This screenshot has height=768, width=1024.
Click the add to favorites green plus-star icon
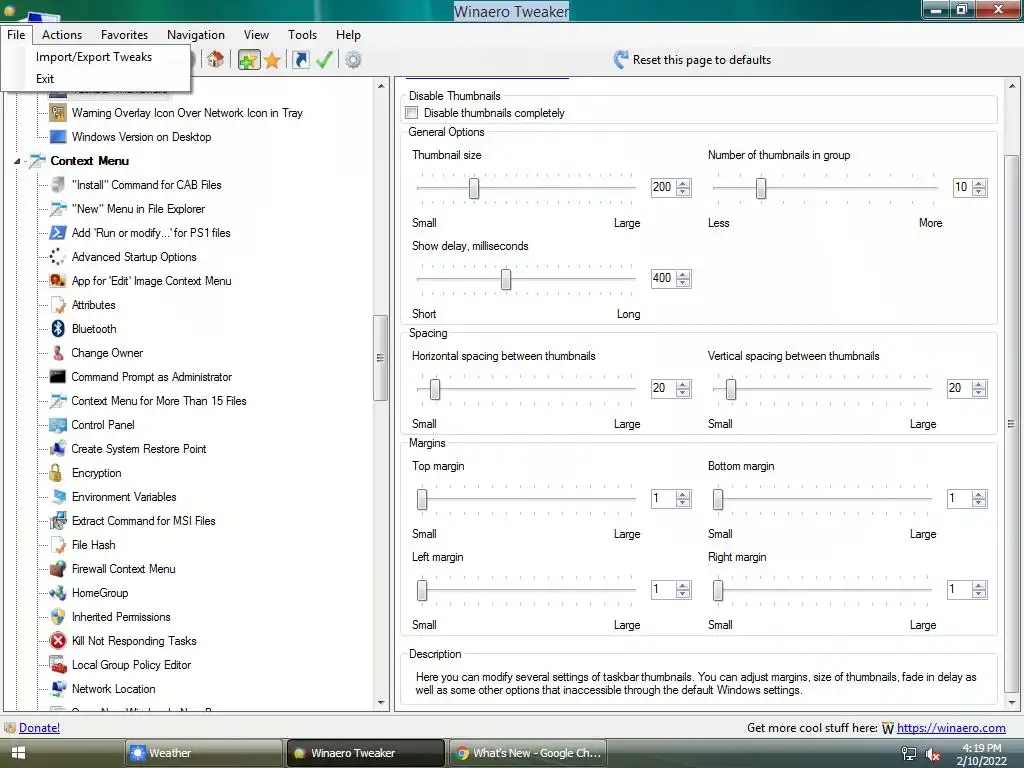click(x=249, y=60)
